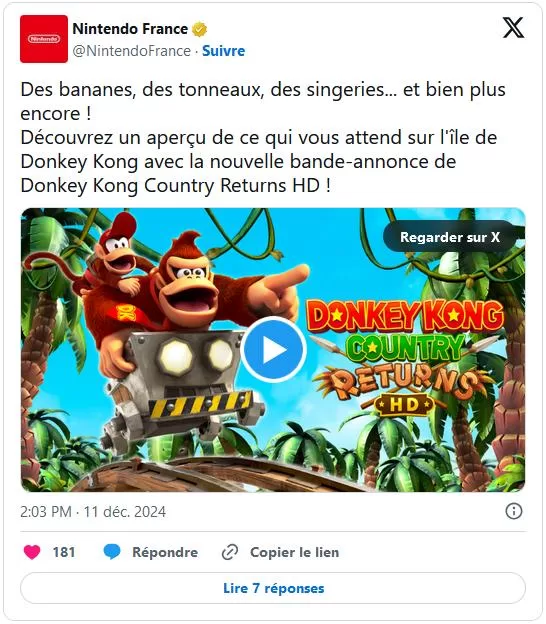Image resolution: width=546 pixels, height=624 pixels.
Task: Open the Nintendo France profile avatar
Action: 44,39
